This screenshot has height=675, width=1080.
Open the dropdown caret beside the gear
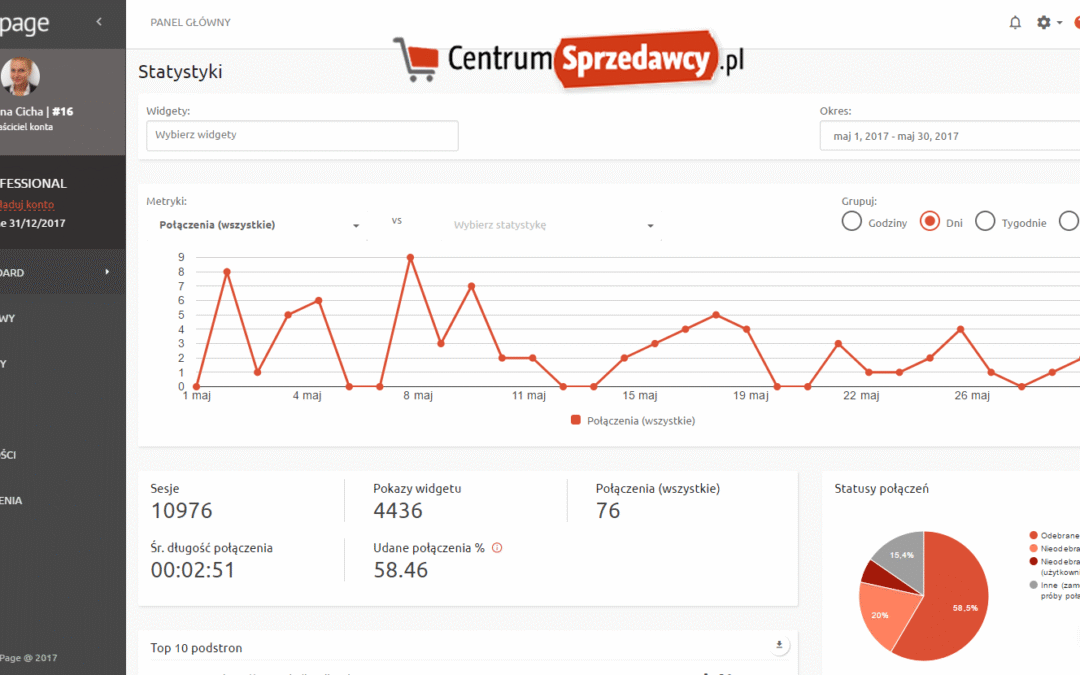1059,23
